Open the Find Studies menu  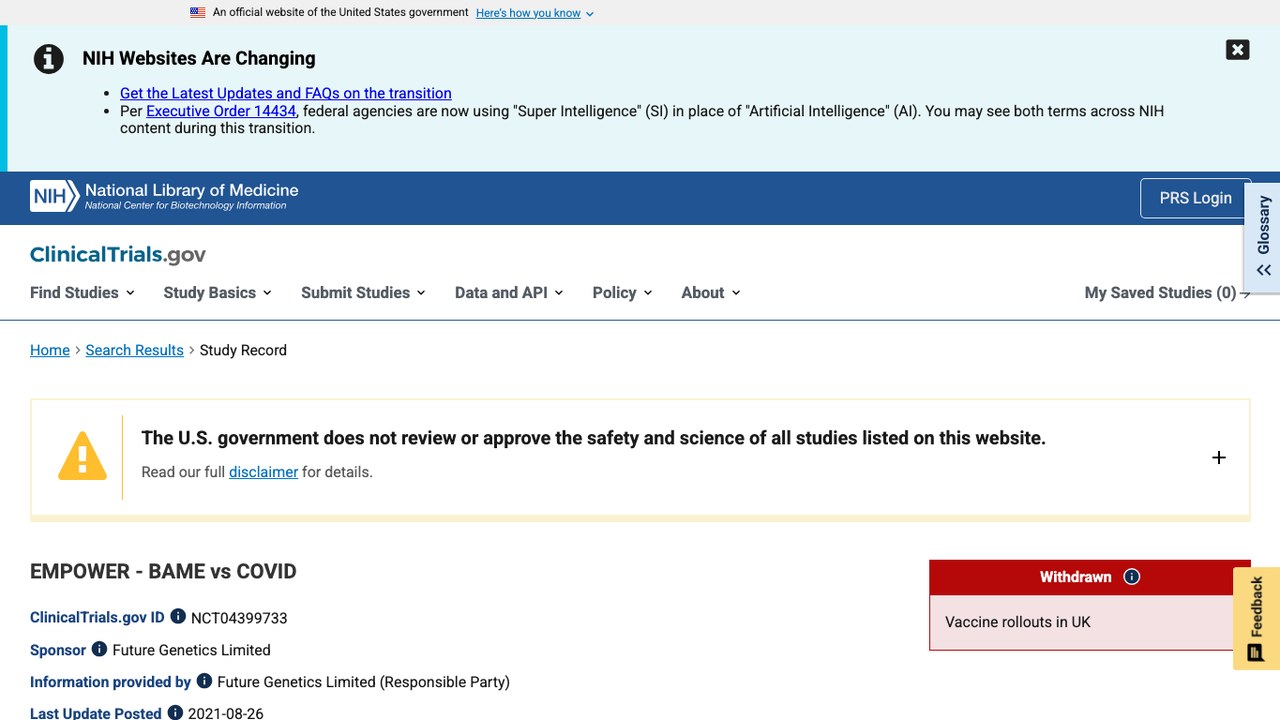point(82,293)
